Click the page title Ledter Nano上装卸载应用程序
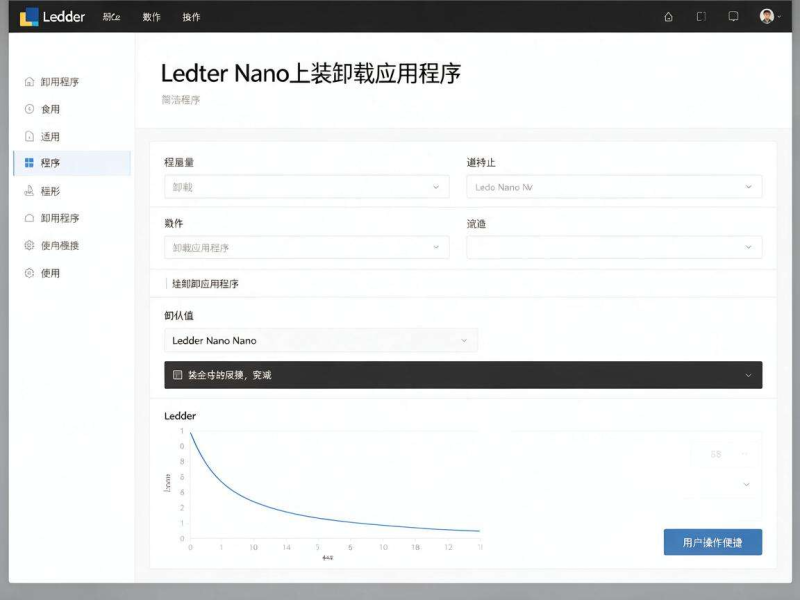 pos(311,73)
